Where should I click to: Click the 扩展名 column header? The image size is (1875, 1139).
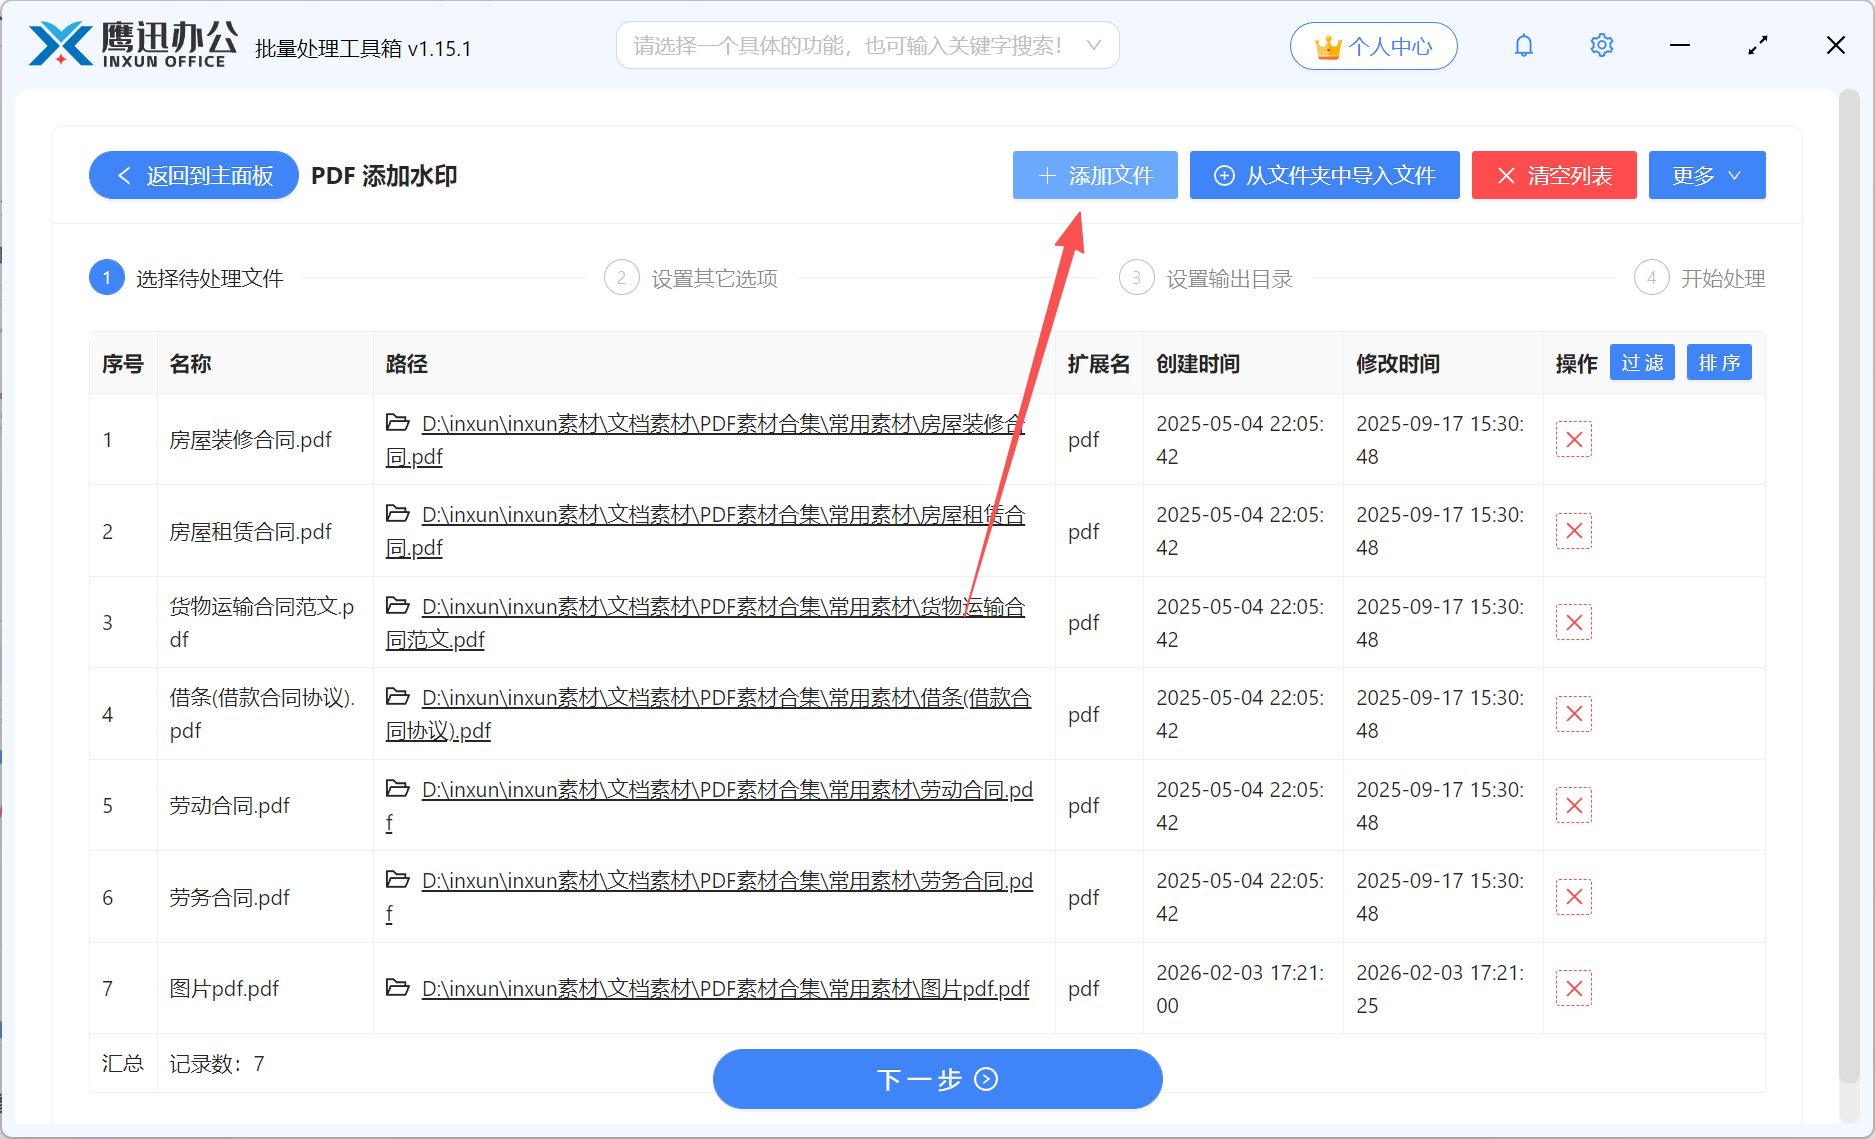[x=1099, y=364]
